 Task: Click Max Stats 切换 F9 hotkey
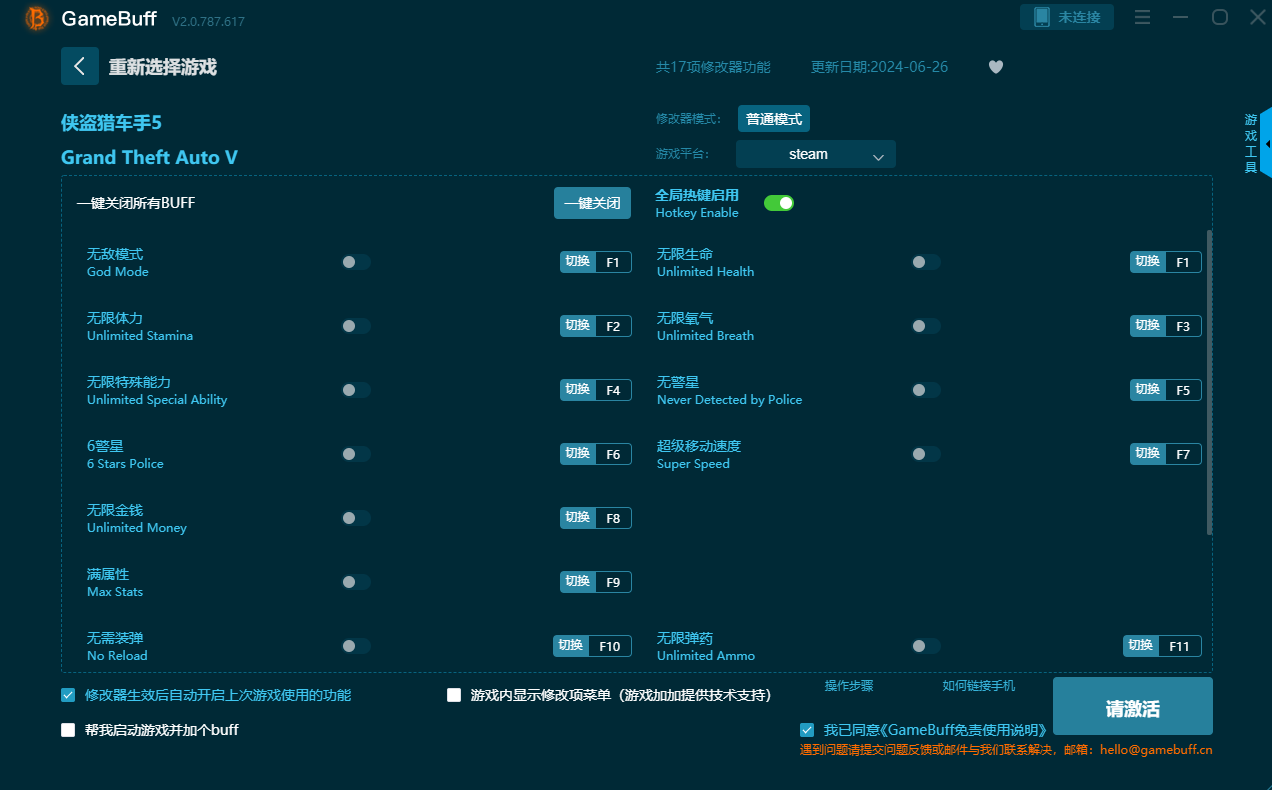pyautogui.click(x=596, y=582)
